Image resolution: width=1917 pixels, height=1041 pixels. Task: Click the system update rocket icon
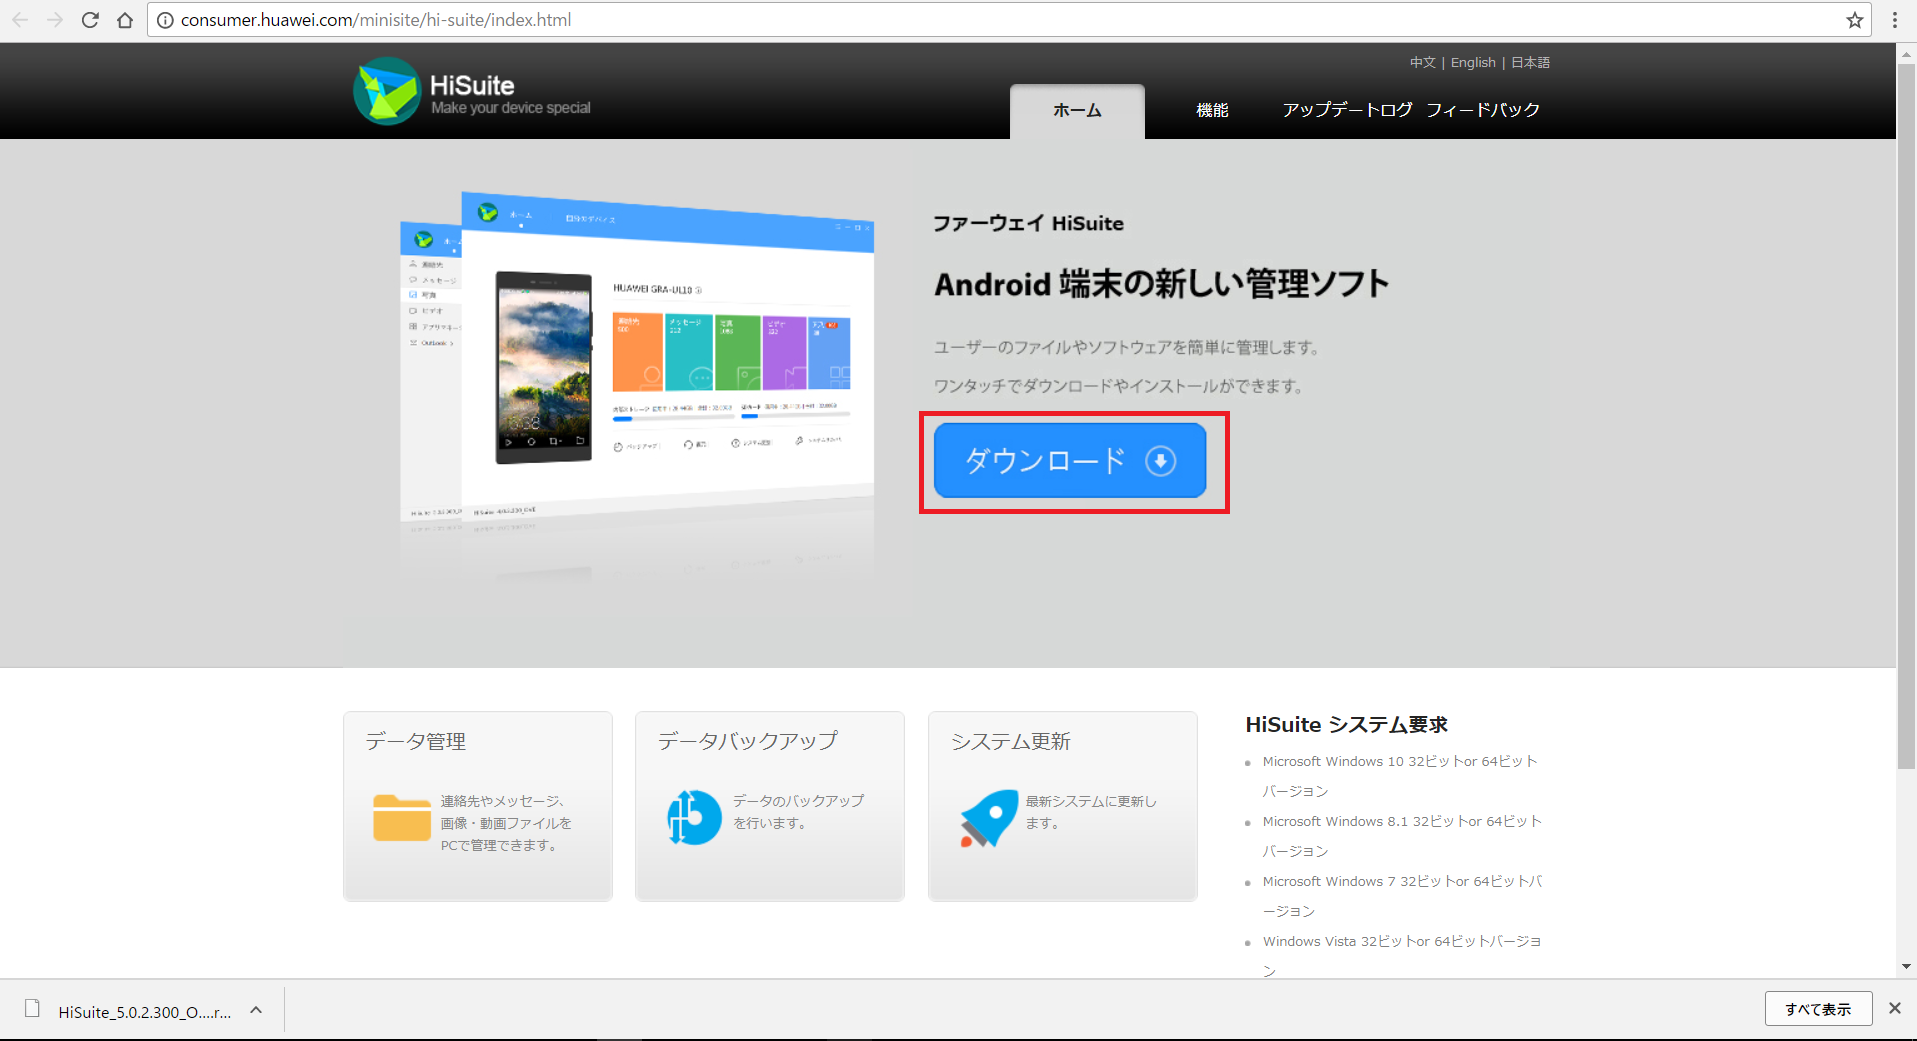988,818
